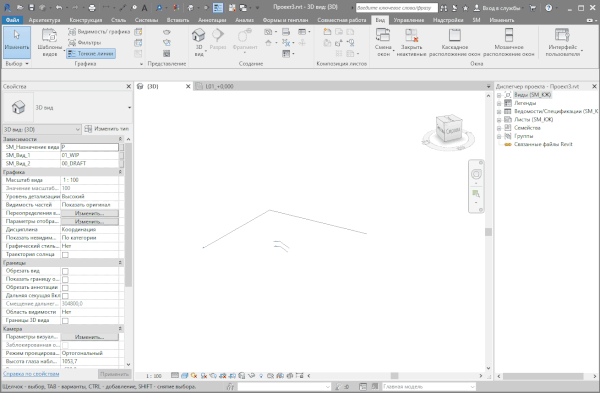
Task: Click the Мозаичное расположение окон icon
Action: [509, 42]
